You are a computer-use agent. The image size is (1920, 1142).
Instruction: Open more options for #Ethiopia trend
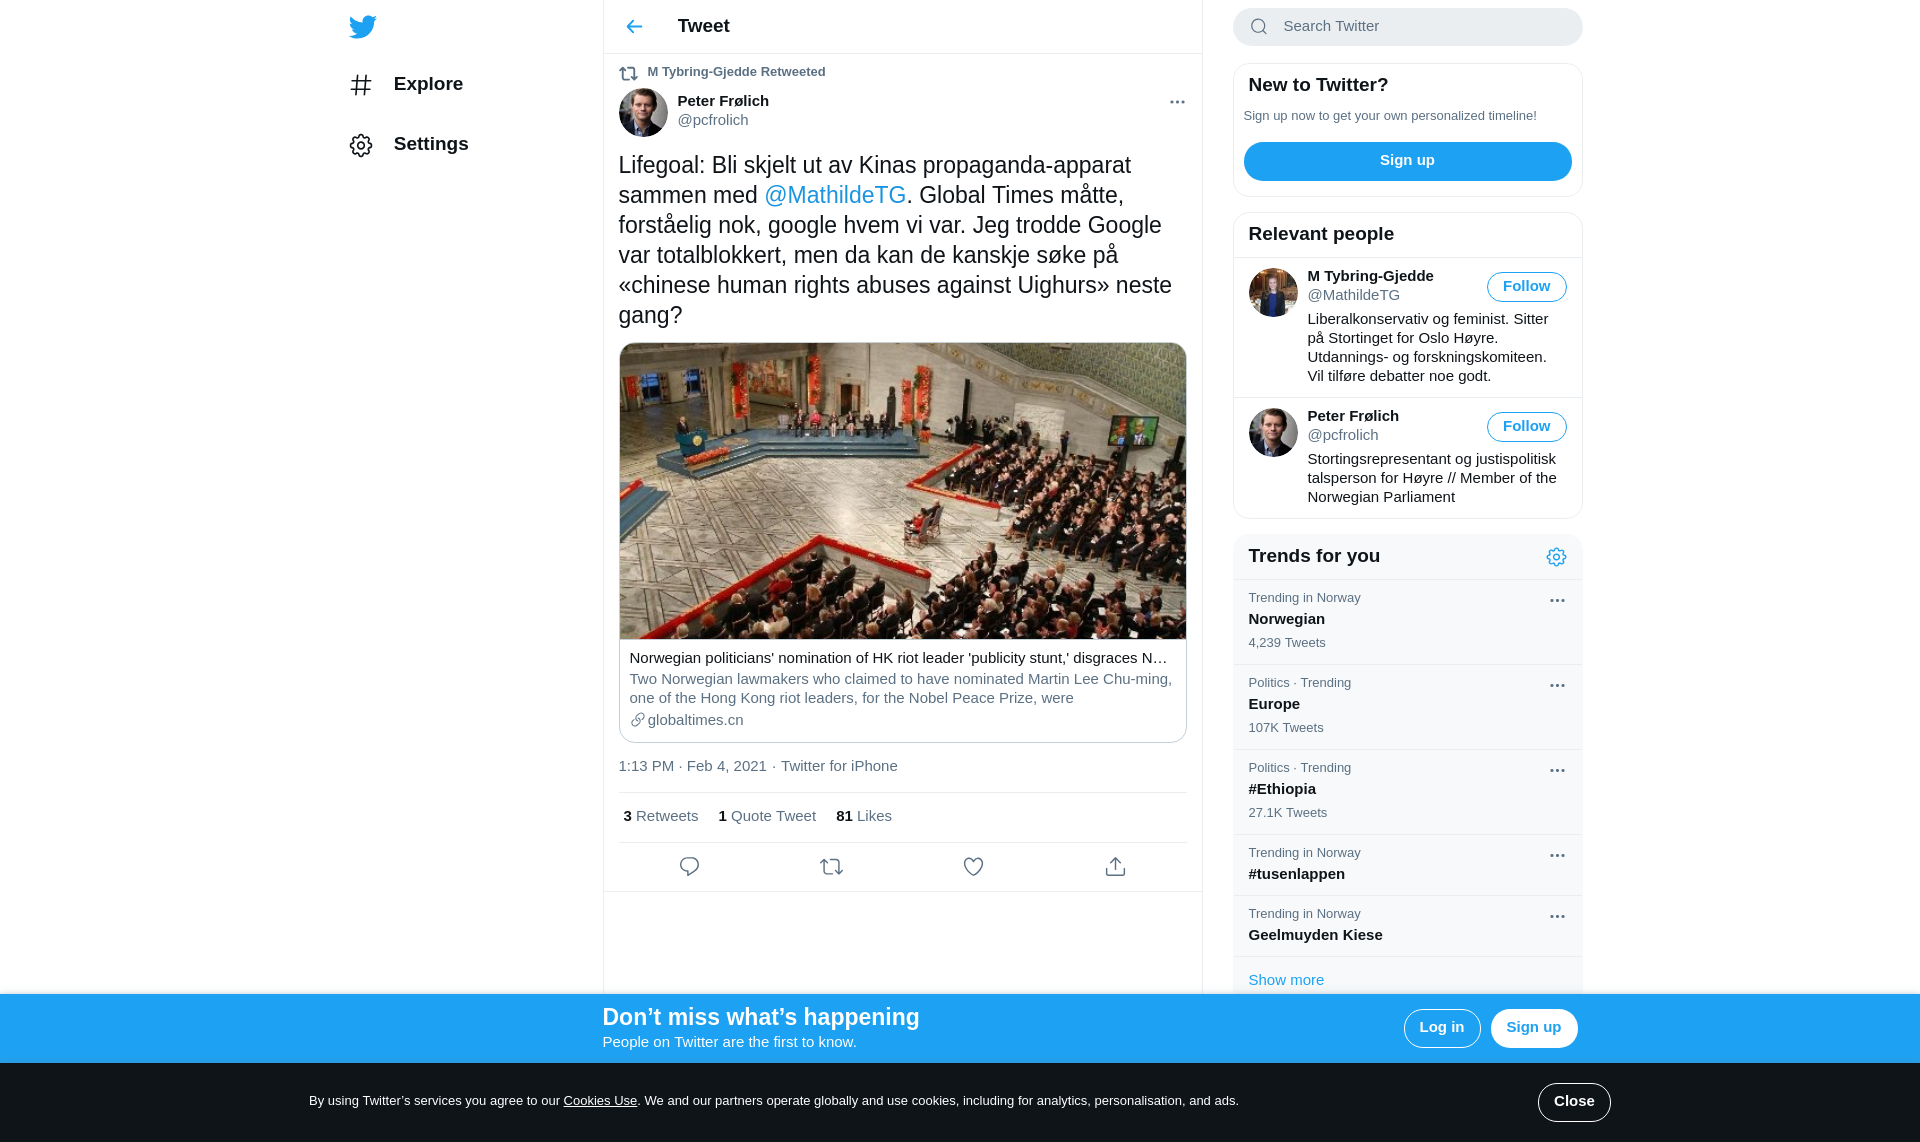tap(1557, 771)
